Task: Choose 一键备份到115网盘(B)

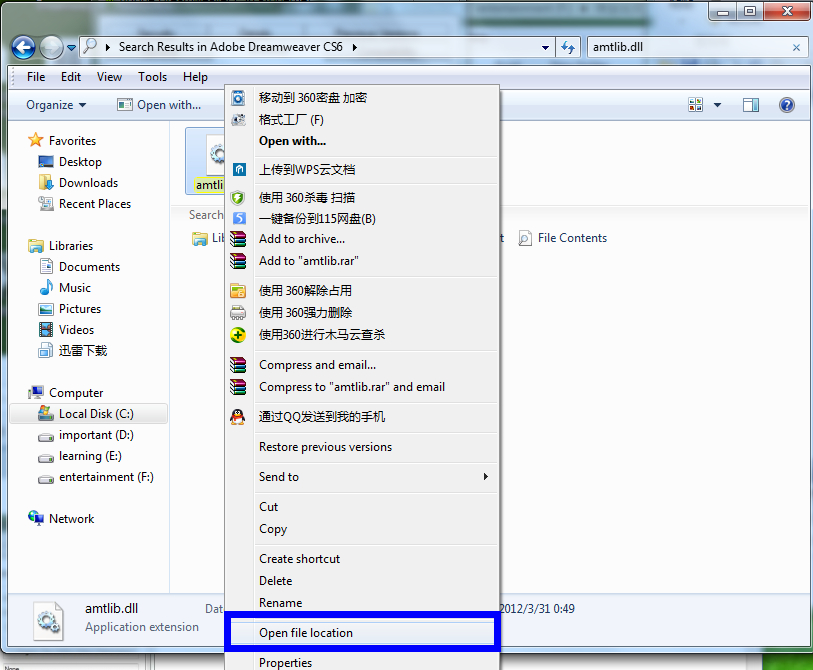Action: pos(363,218)
